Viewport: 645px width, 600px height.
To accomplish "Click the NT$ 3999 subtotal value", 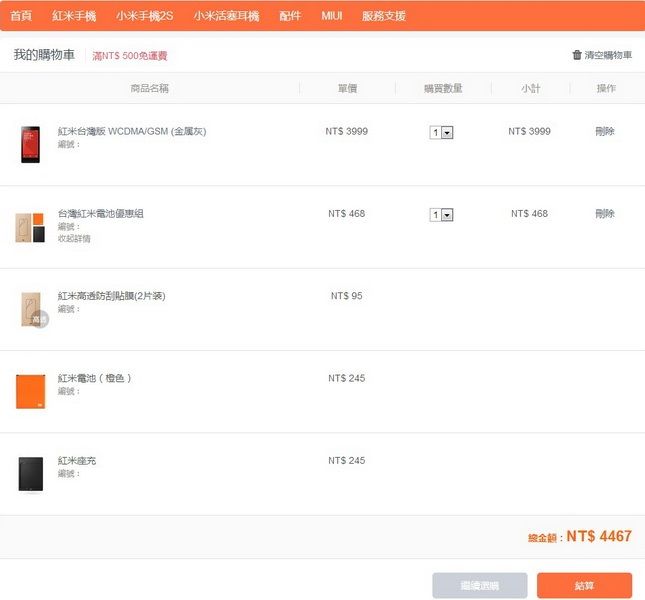I will click(x=529, y=131).
